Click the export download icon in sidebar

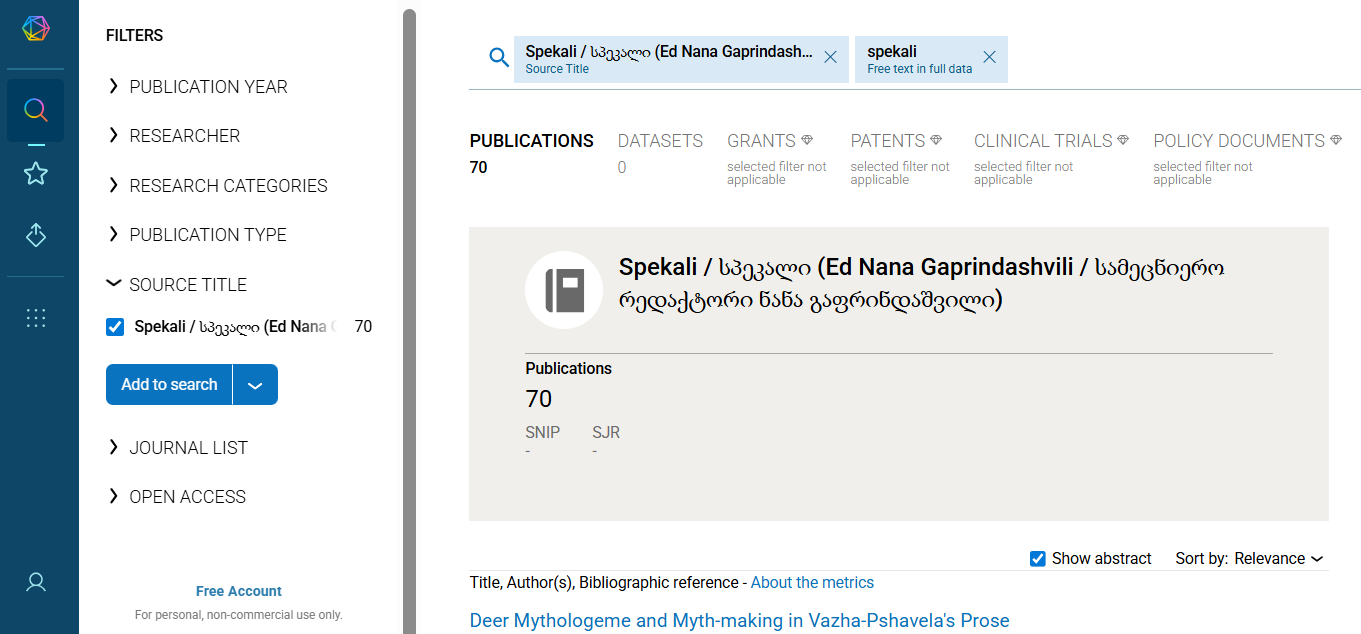(36, 235)
